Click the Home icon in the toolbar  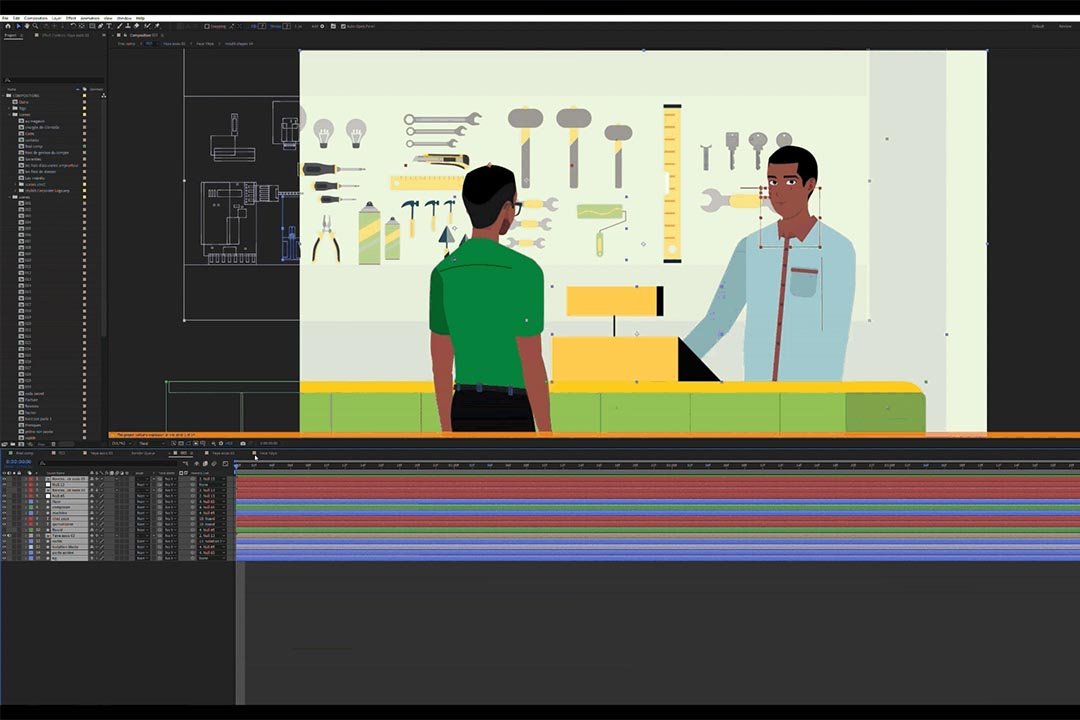8,26
